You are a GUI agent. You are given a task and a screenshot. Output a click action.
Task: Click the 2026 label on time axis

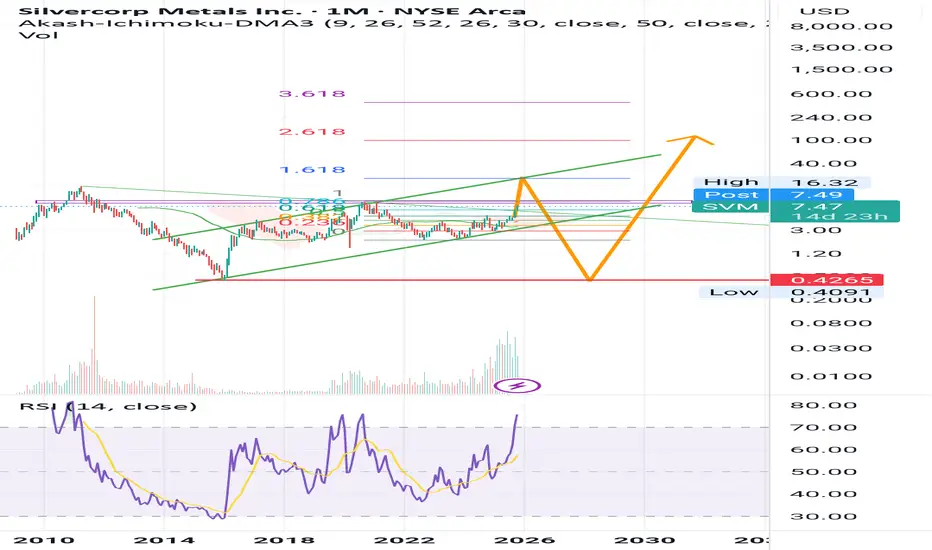click(x=524, y=540)
